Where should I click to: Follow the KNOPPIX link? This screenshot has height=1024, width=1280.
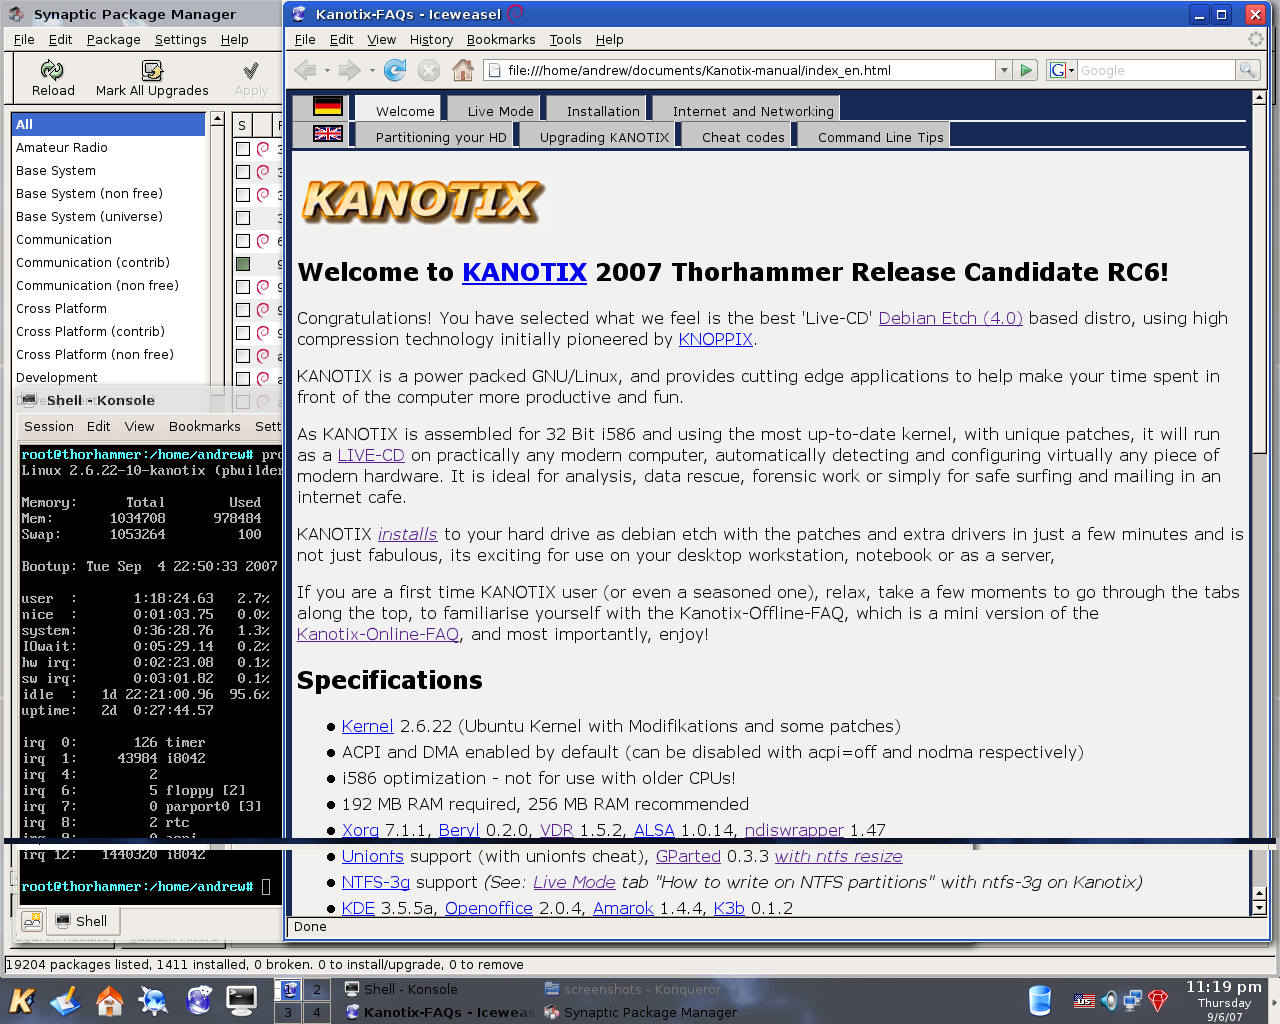715,339
